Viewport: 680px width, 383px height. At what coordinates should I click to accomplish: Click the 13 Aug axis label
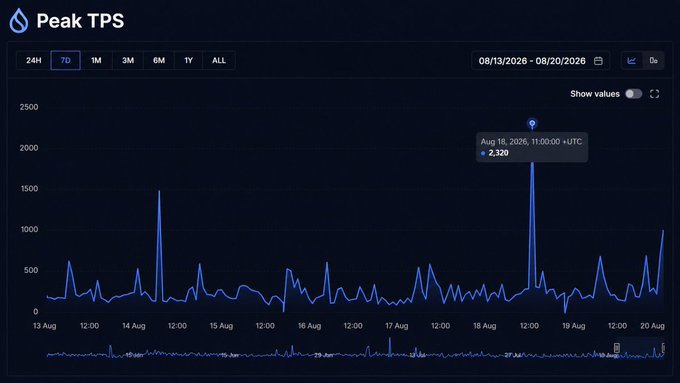coord(45,326)
